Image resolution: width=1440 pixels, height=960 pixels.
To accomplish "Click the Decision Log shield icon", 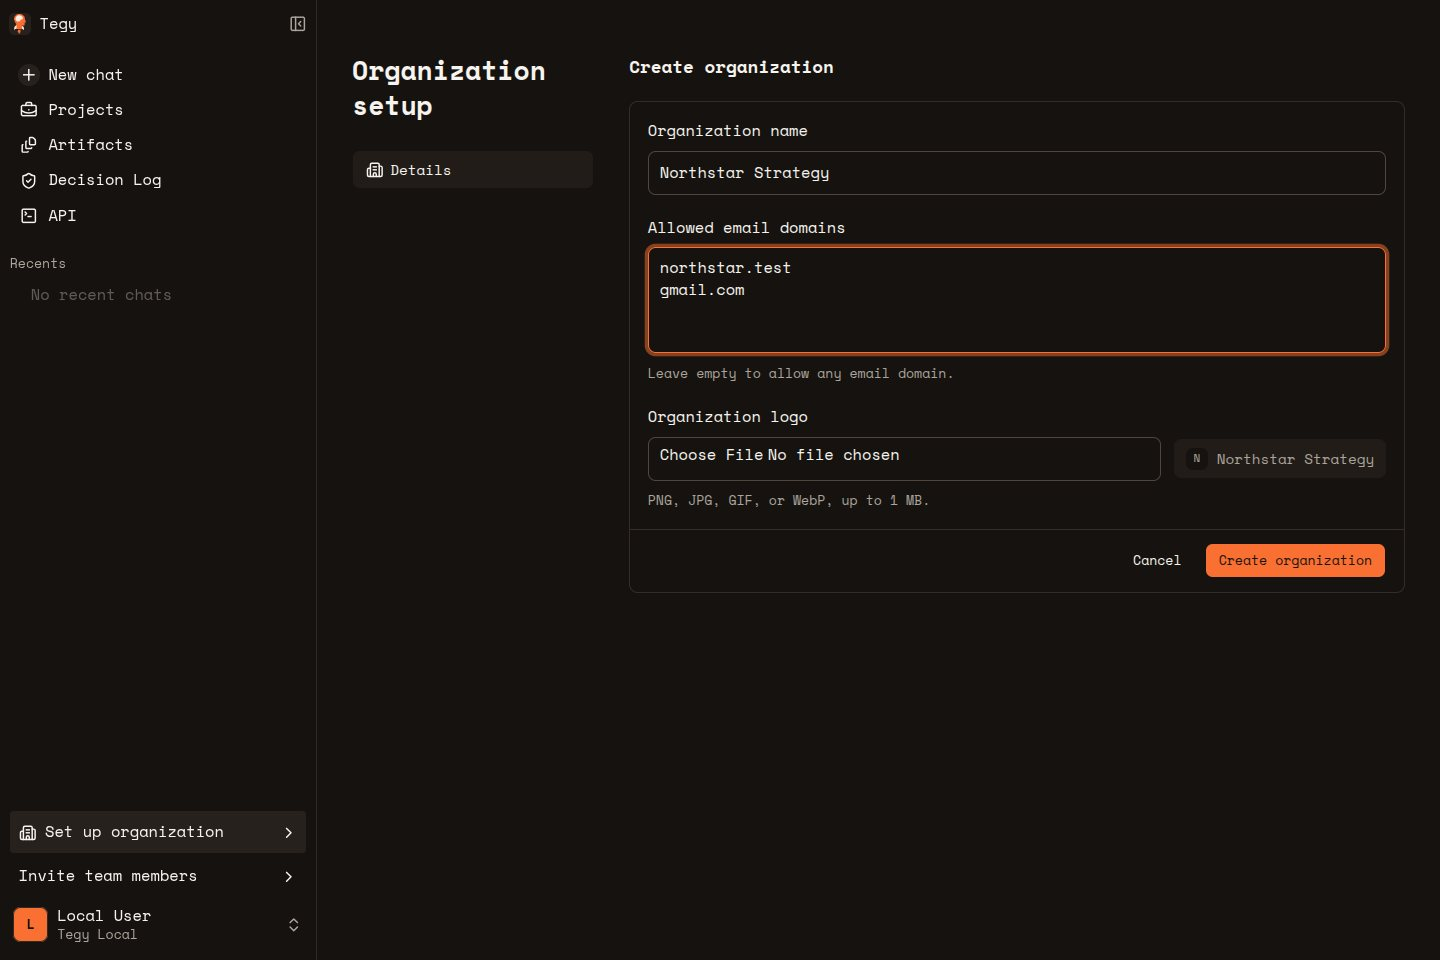I will (29, 180).
